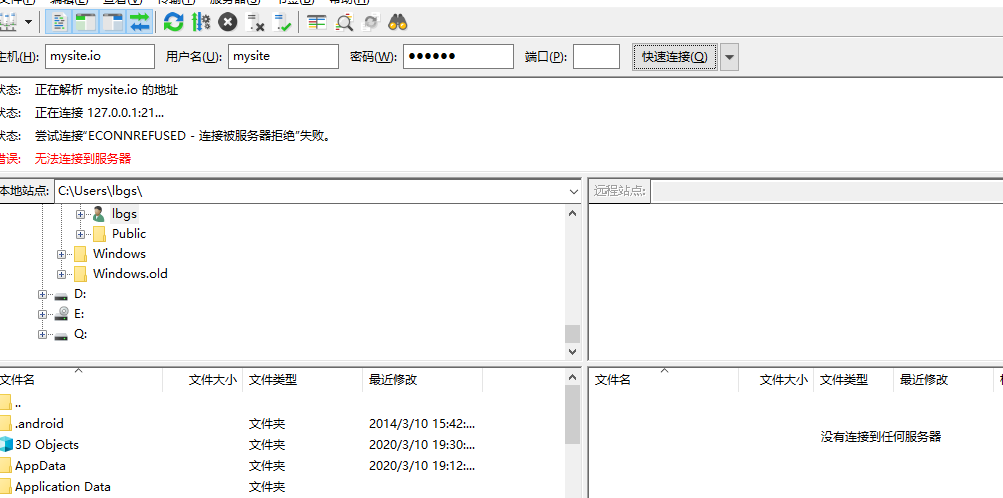Open remote file search binoculars icon
This screenshot has width=1003, height=498.
[x=398, y=23]
